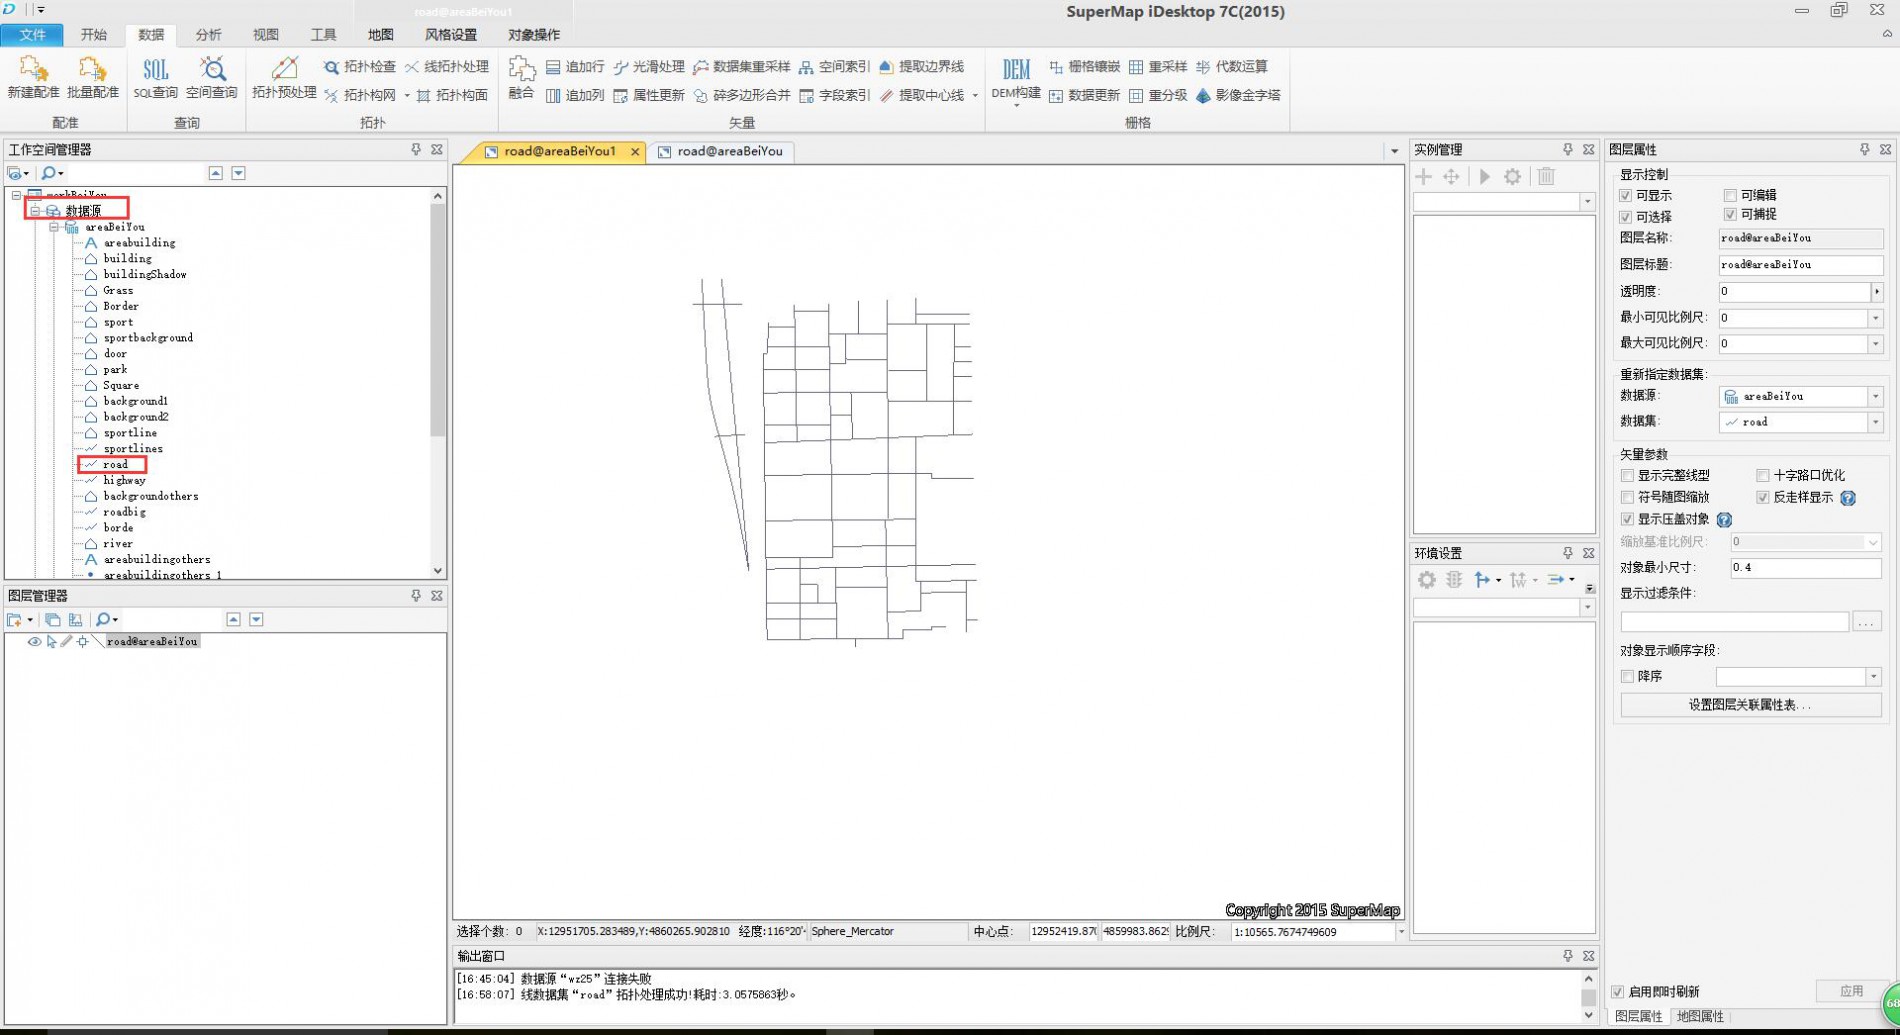Switch to the 开始 ribbon tab
The width and height of the screenshot is (1900, 1035).
[x=94, y=35]
